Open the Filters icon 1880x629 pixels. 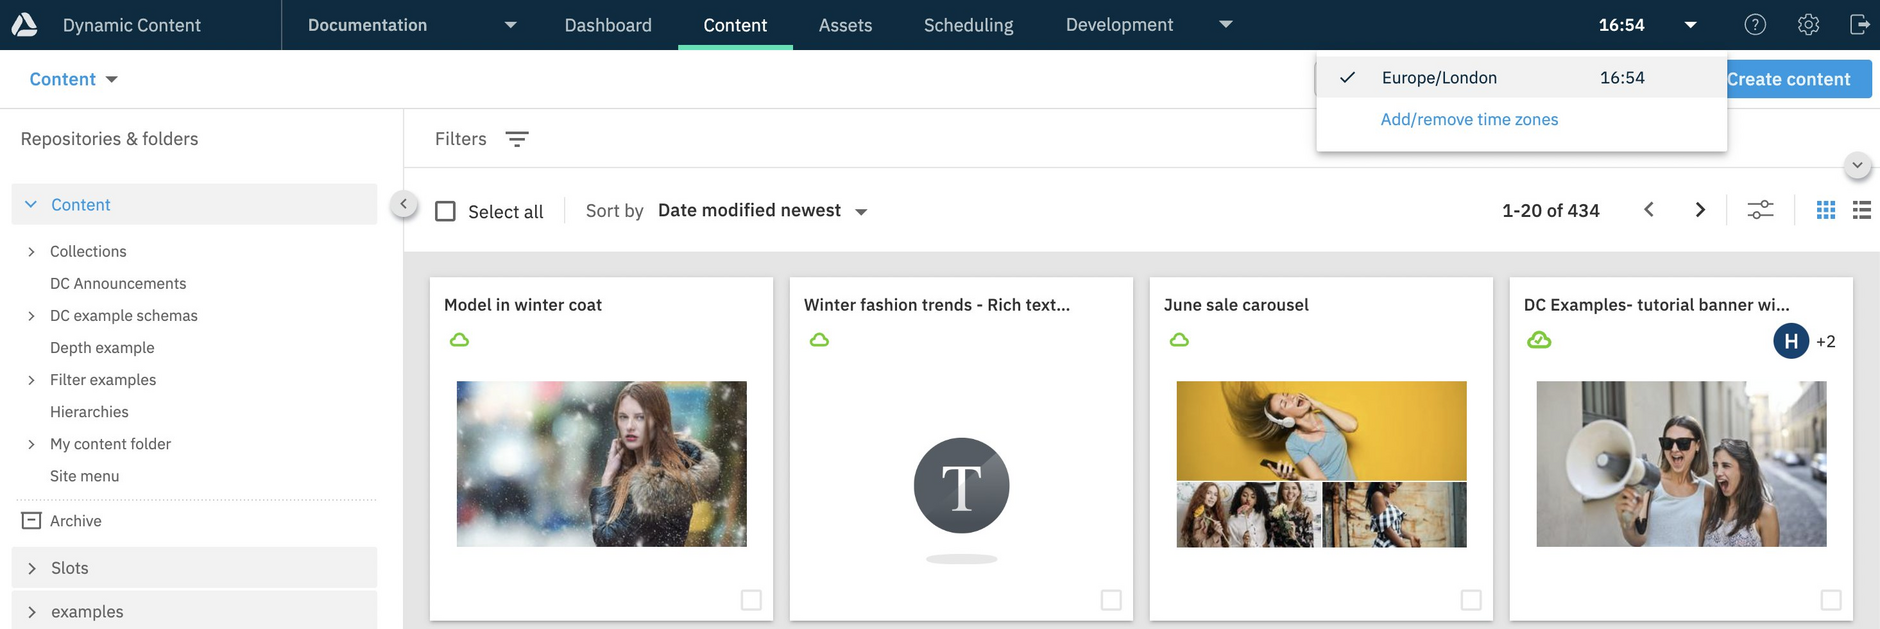[516, 139]
